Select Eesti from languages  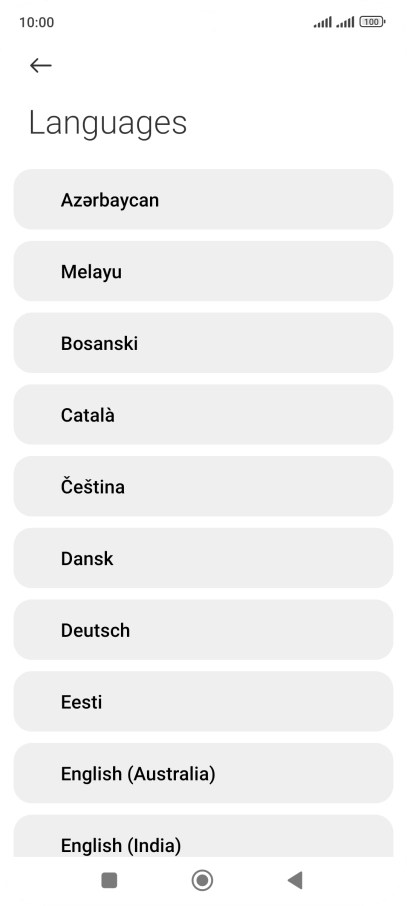[x=204, y=701]
